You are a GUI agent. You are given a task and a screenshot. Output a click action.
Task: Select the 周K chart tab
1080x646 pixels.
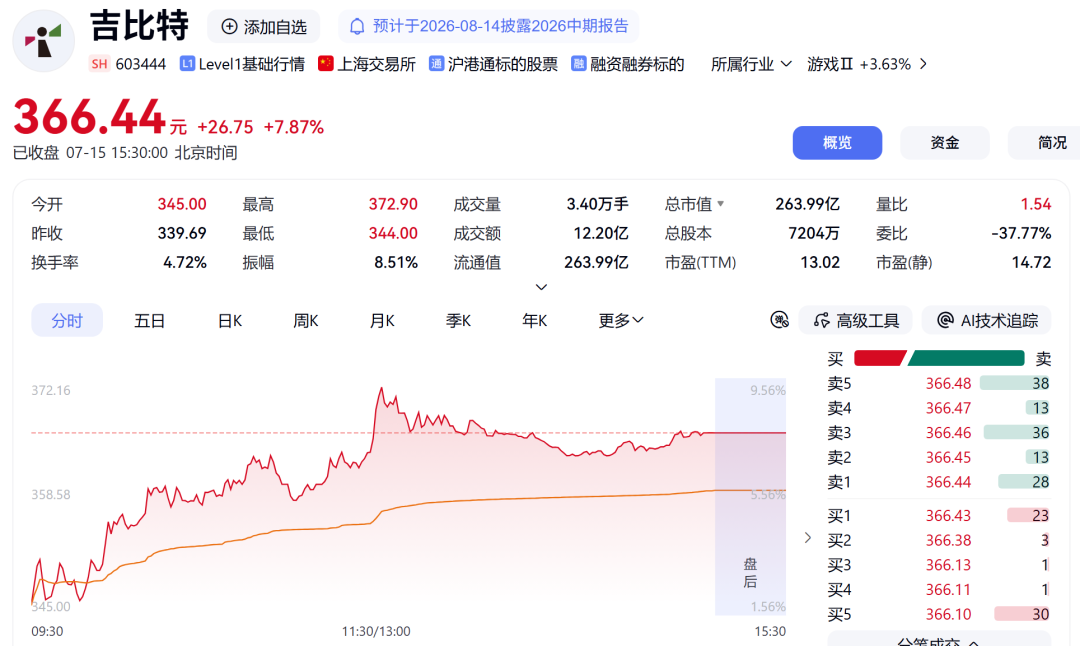(305, 320)
